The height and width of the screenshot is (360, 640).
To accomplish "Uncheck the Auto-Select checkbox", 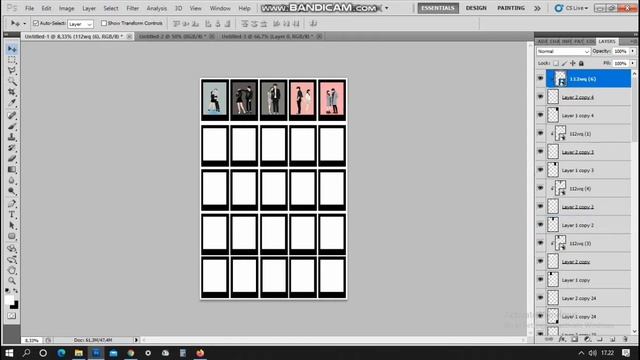I will coord(36,23).
